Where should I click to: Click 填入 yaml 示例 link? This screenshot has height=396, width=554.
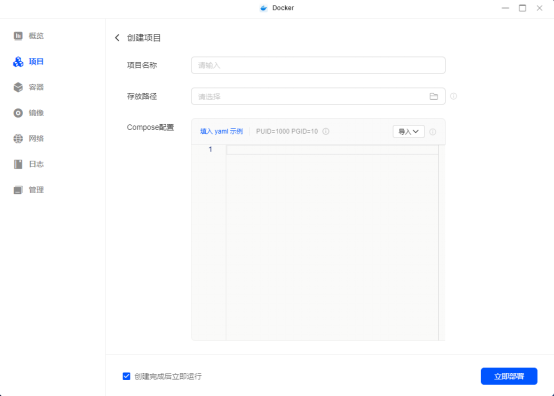click(222, 131)
